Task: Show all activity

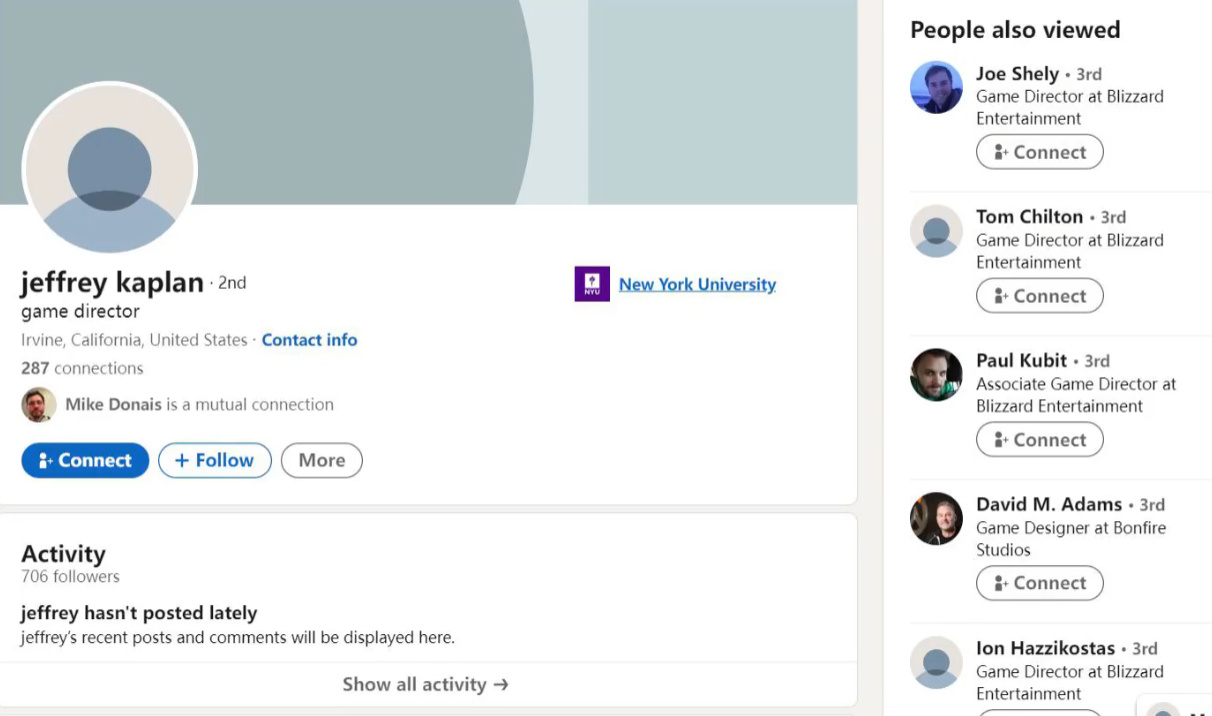Action: (x=426, y=684)
